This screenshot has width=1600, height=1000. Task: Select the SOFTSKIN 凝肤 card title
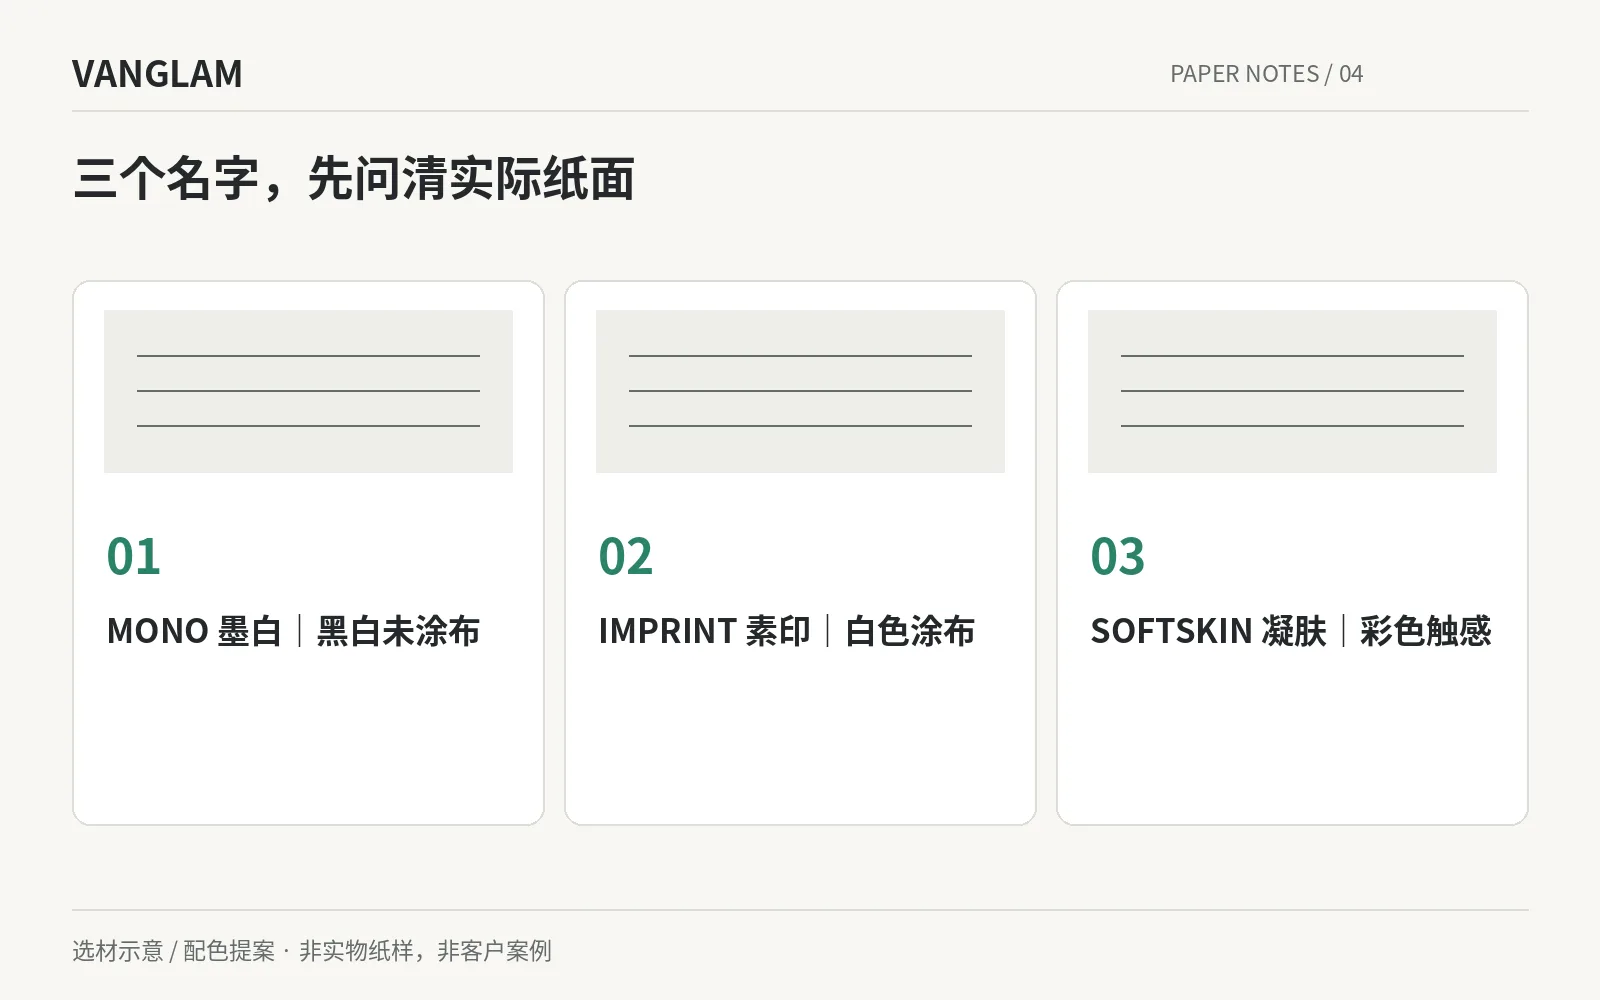(1290, 631)
